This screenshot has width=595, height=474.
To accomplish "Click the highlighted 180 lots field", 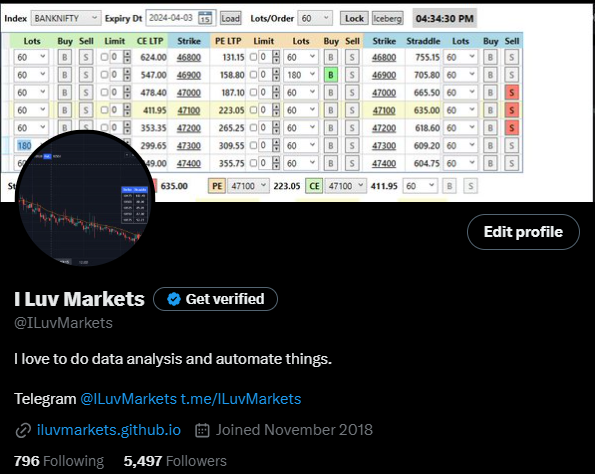I will pos(24,146).
